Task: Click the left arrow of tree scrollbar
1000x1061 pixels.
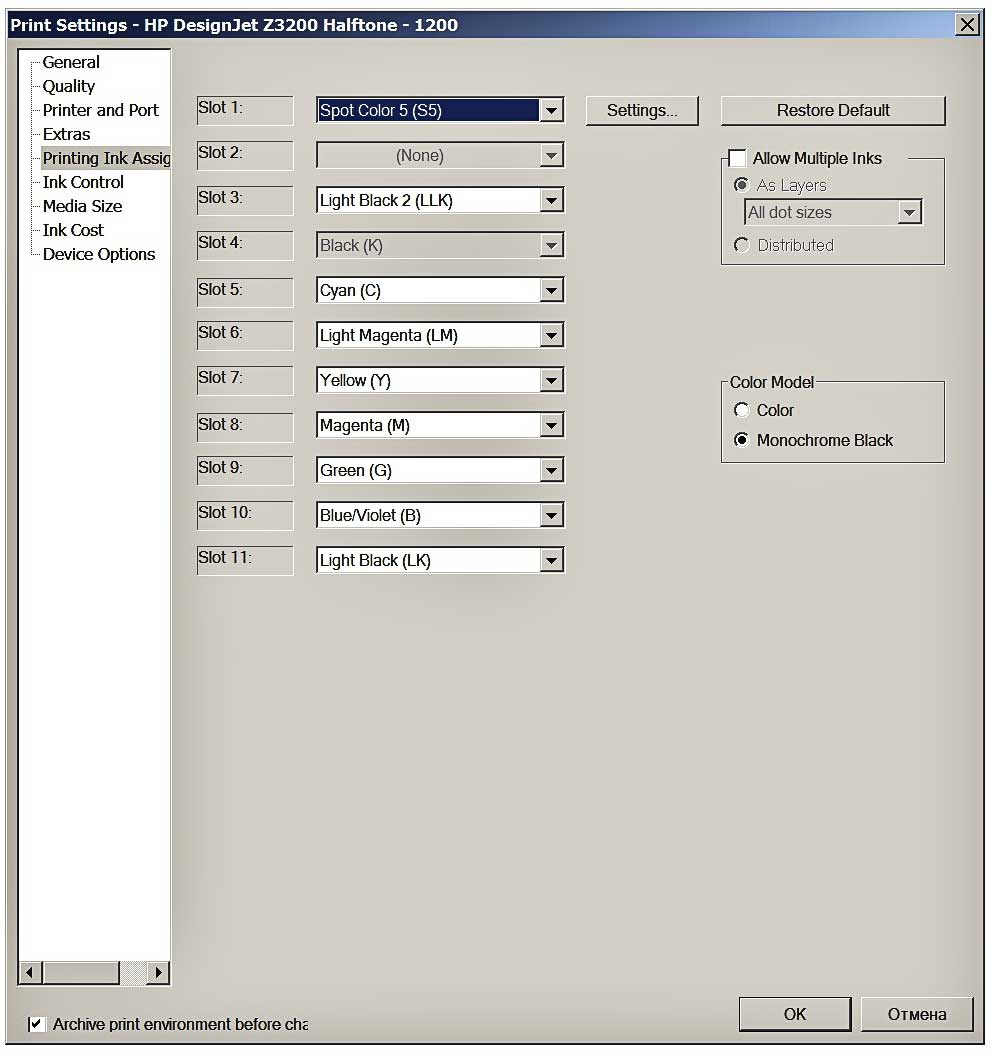Action: point(30,973)
